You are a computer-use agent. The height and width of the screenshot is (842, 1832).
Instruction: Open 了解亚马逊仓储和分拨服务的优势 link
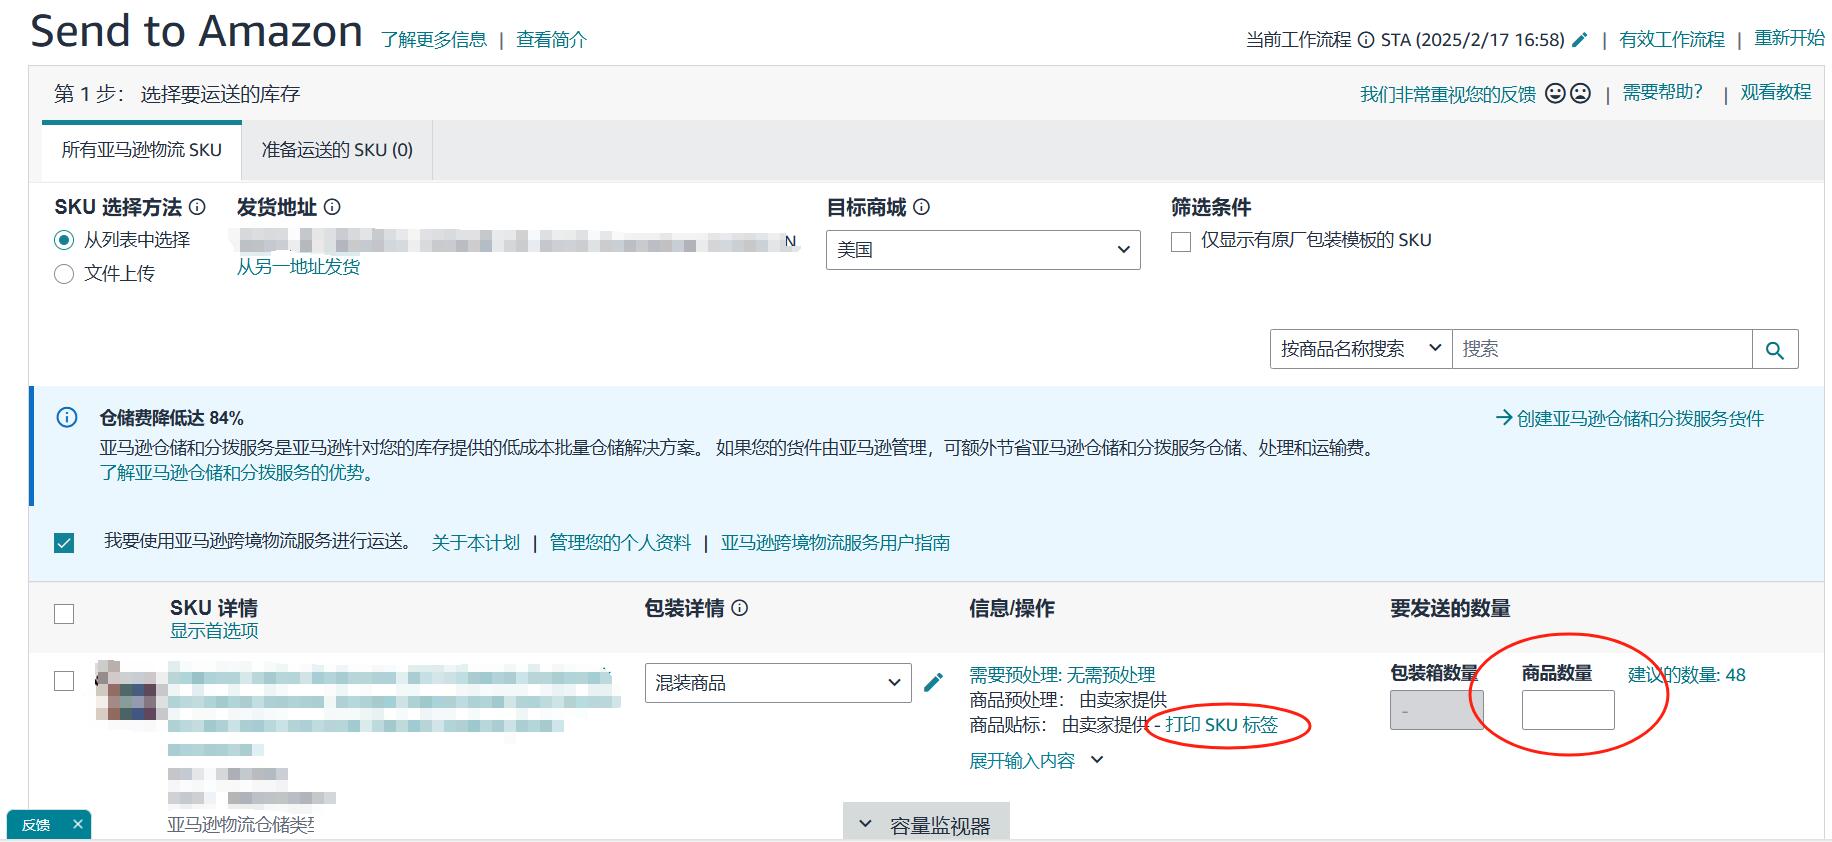[237, 473]
